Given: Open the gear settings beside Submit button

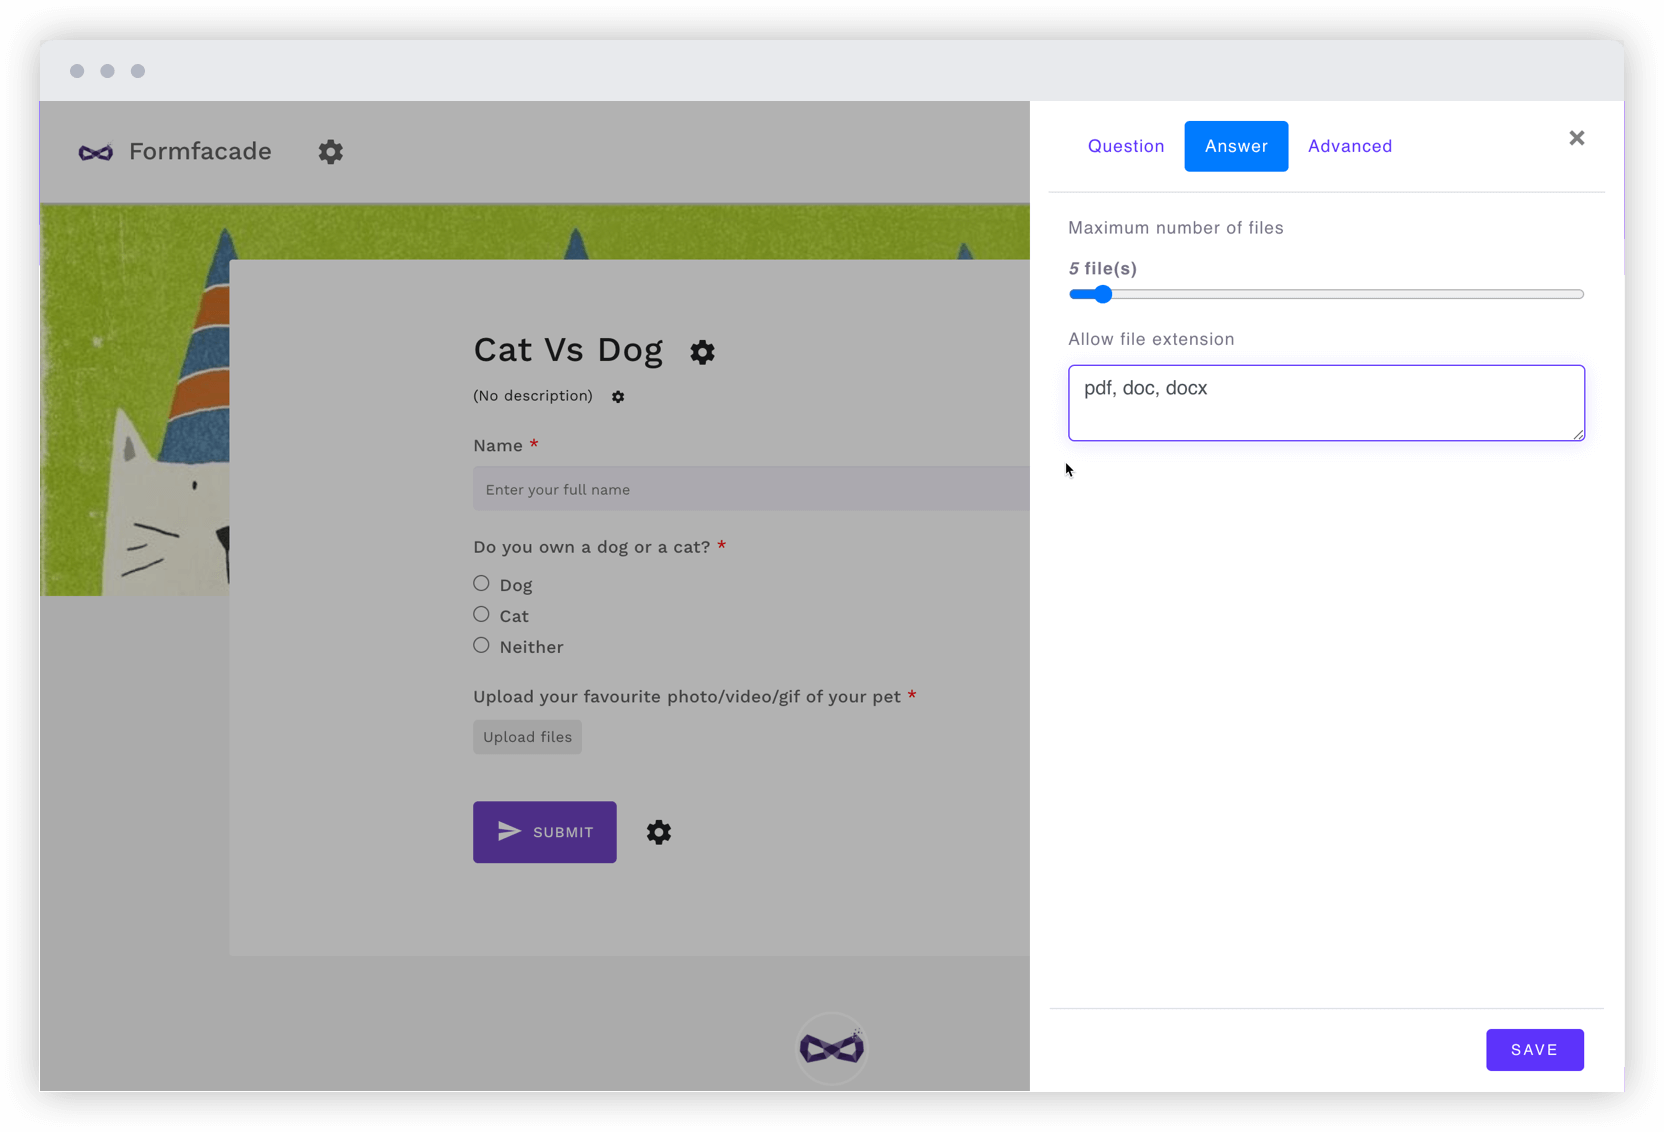Looking at the screenshot, I should pos(658,832).
